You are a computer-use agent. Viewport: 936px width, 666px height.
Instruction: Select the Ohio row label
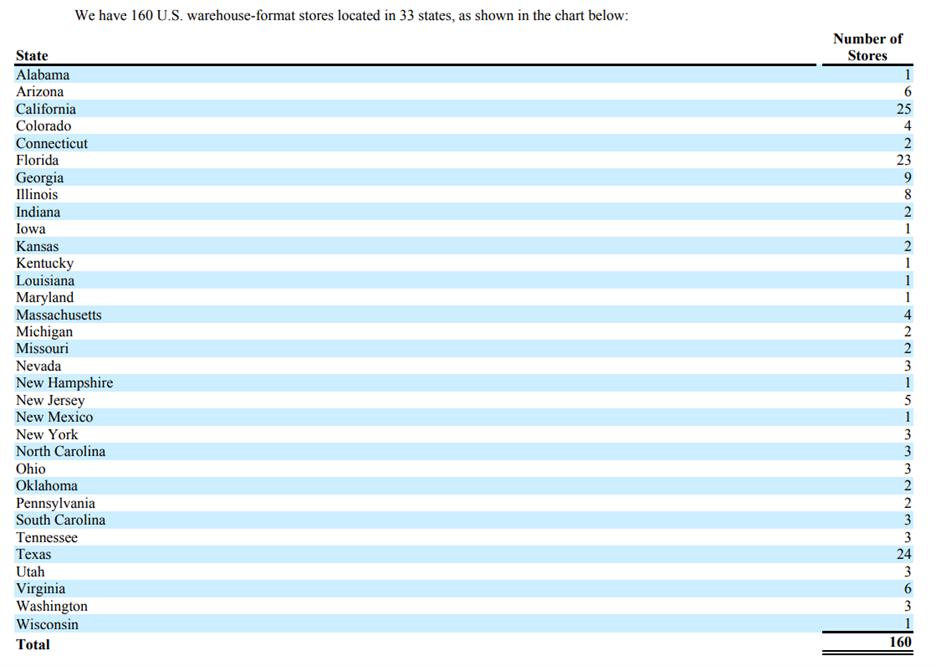click(x=30, y=468)
